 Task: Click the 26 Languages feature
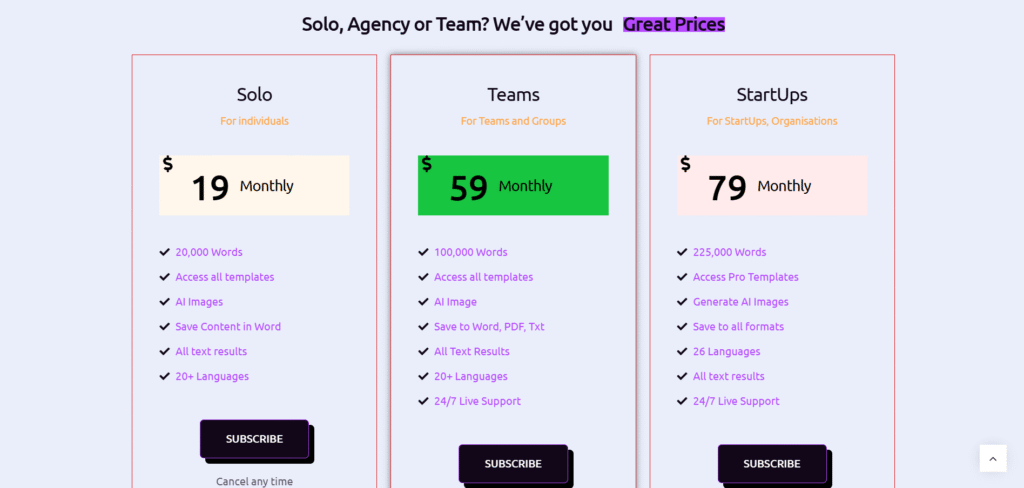[726, 352]
